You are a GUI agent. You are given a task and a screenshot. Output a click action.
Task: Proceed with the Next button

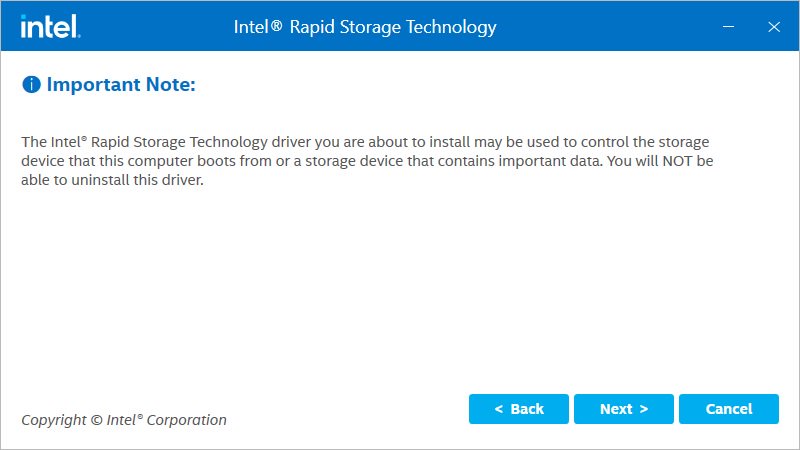(x=624, y=409)
